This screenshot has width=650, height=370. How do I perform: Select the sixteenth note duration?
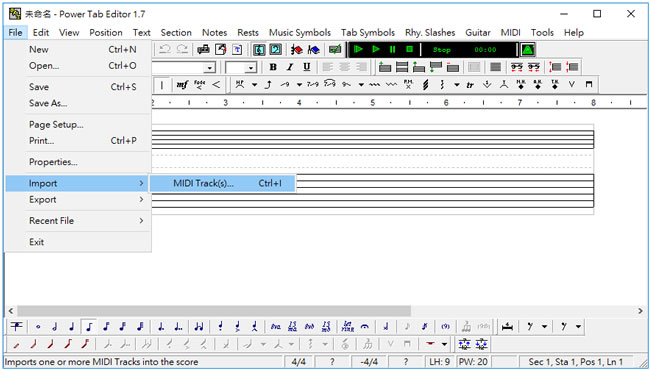point(106,327)
